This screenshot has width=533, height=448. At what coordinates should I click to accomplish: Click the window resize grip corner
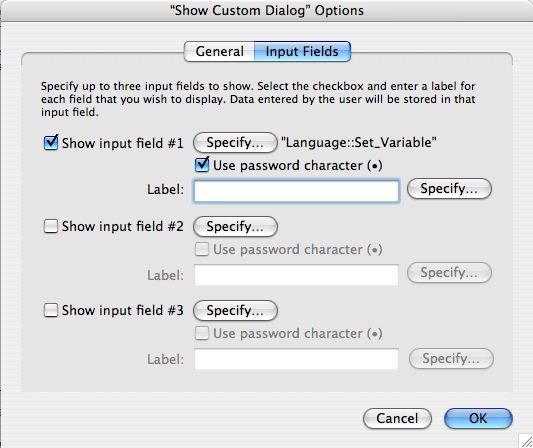coord(526,441)
